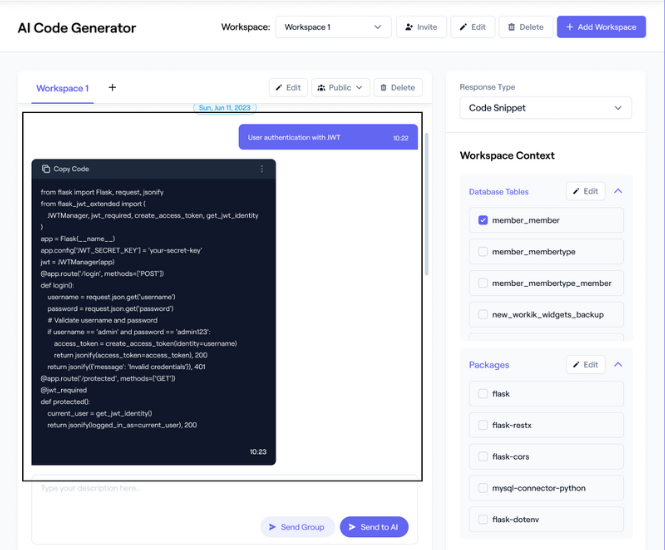Click the top header Edit pencil button

tap(472, 27)
